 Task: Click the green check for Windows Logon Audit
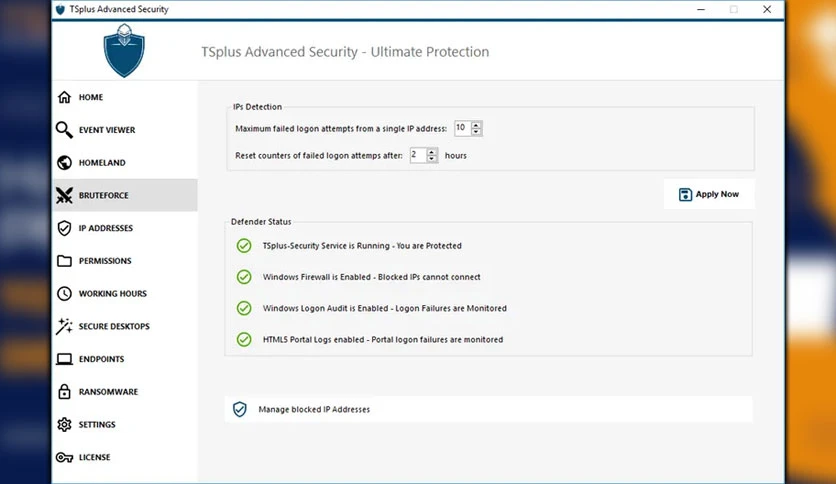tap(244, 308)
